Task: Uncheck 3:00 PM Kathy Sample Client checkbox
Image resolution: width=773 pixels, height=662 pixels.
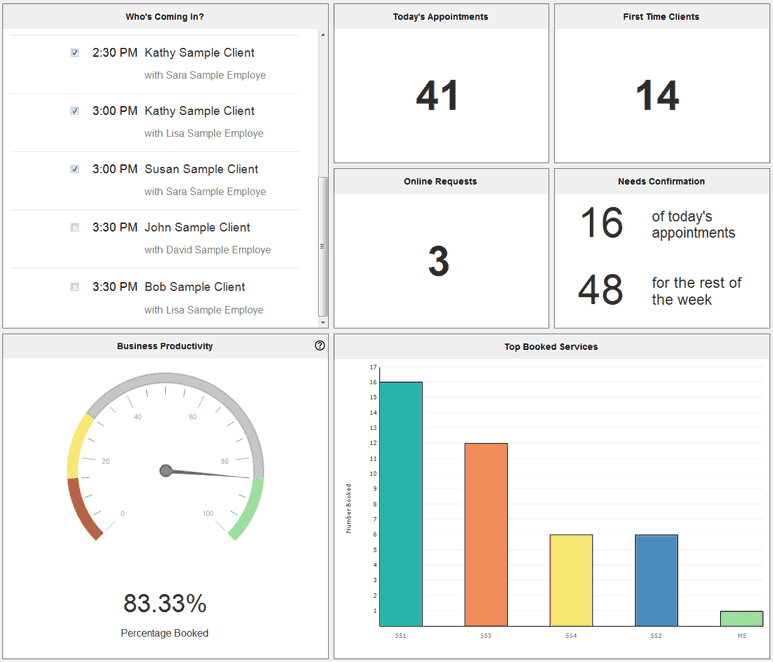Action: (75, 111)
